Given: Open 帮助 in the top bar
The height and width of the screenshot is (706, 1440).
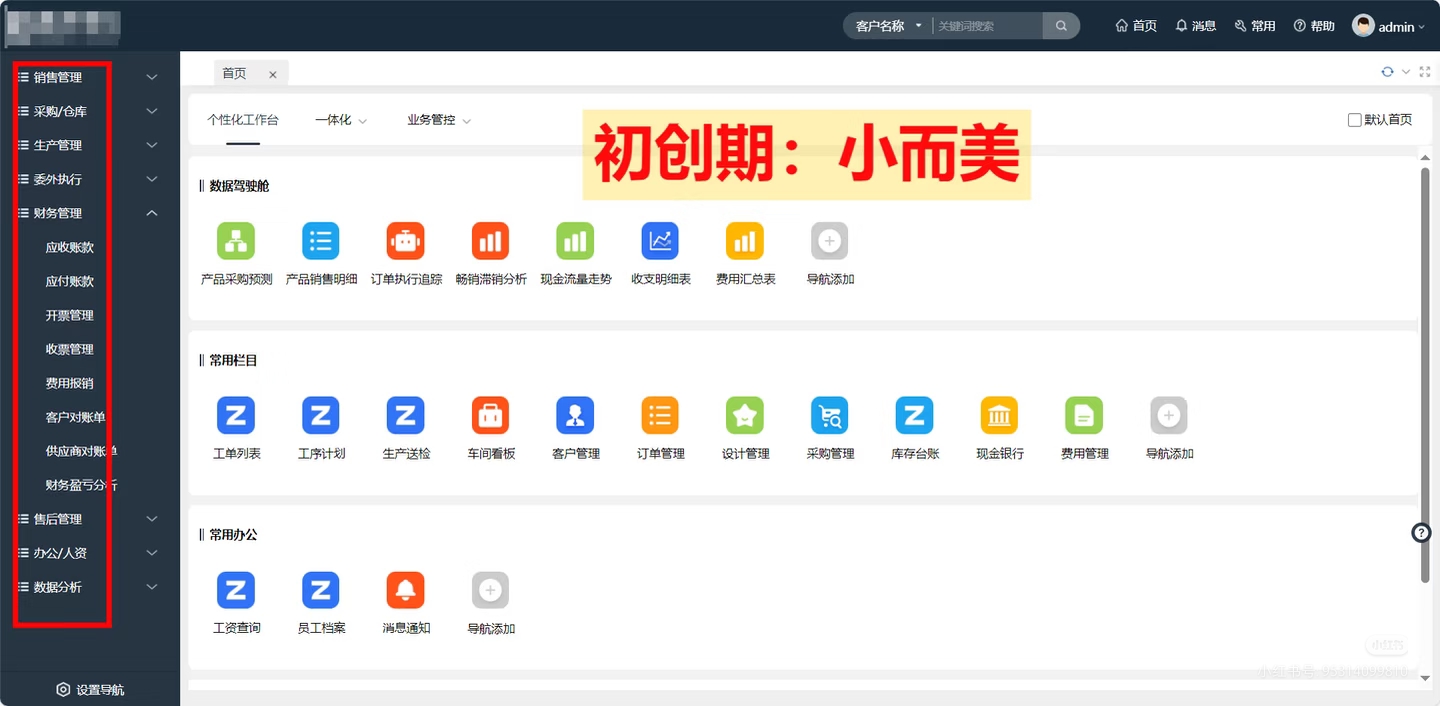Looking at the screenshot, I should (x=1314, y=26).
